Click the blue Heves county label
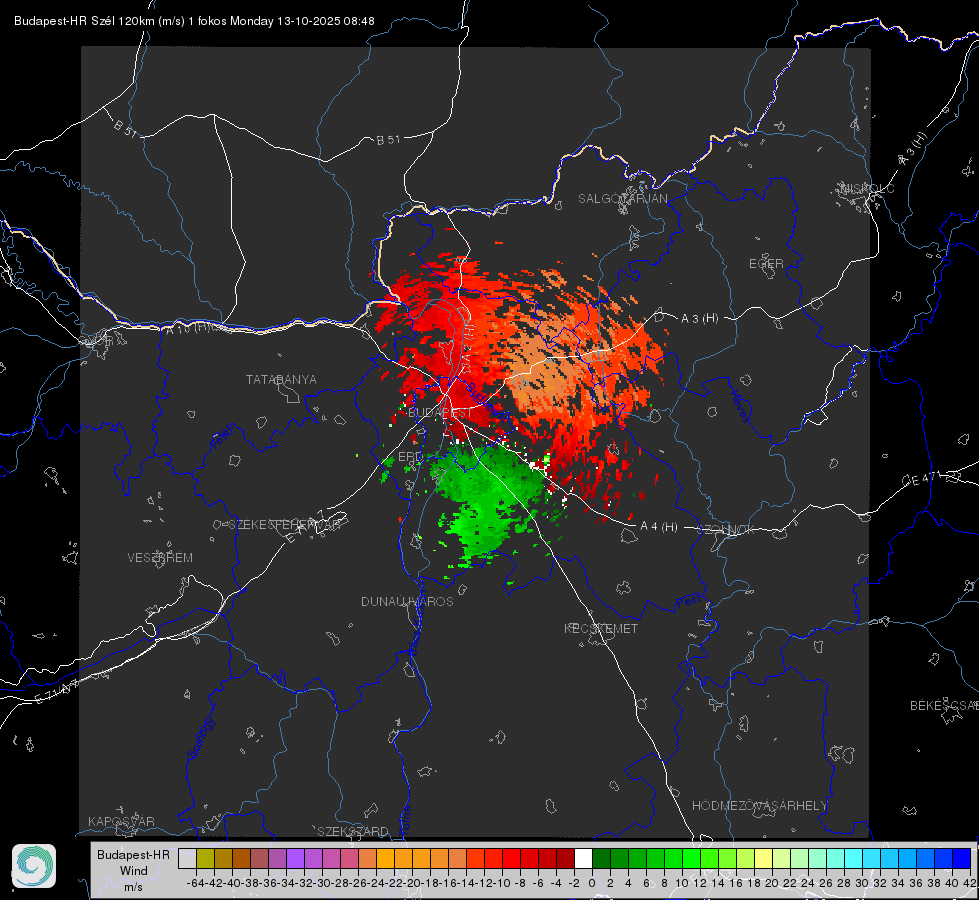The image size is (979, 900). click(x=739, y=407)
